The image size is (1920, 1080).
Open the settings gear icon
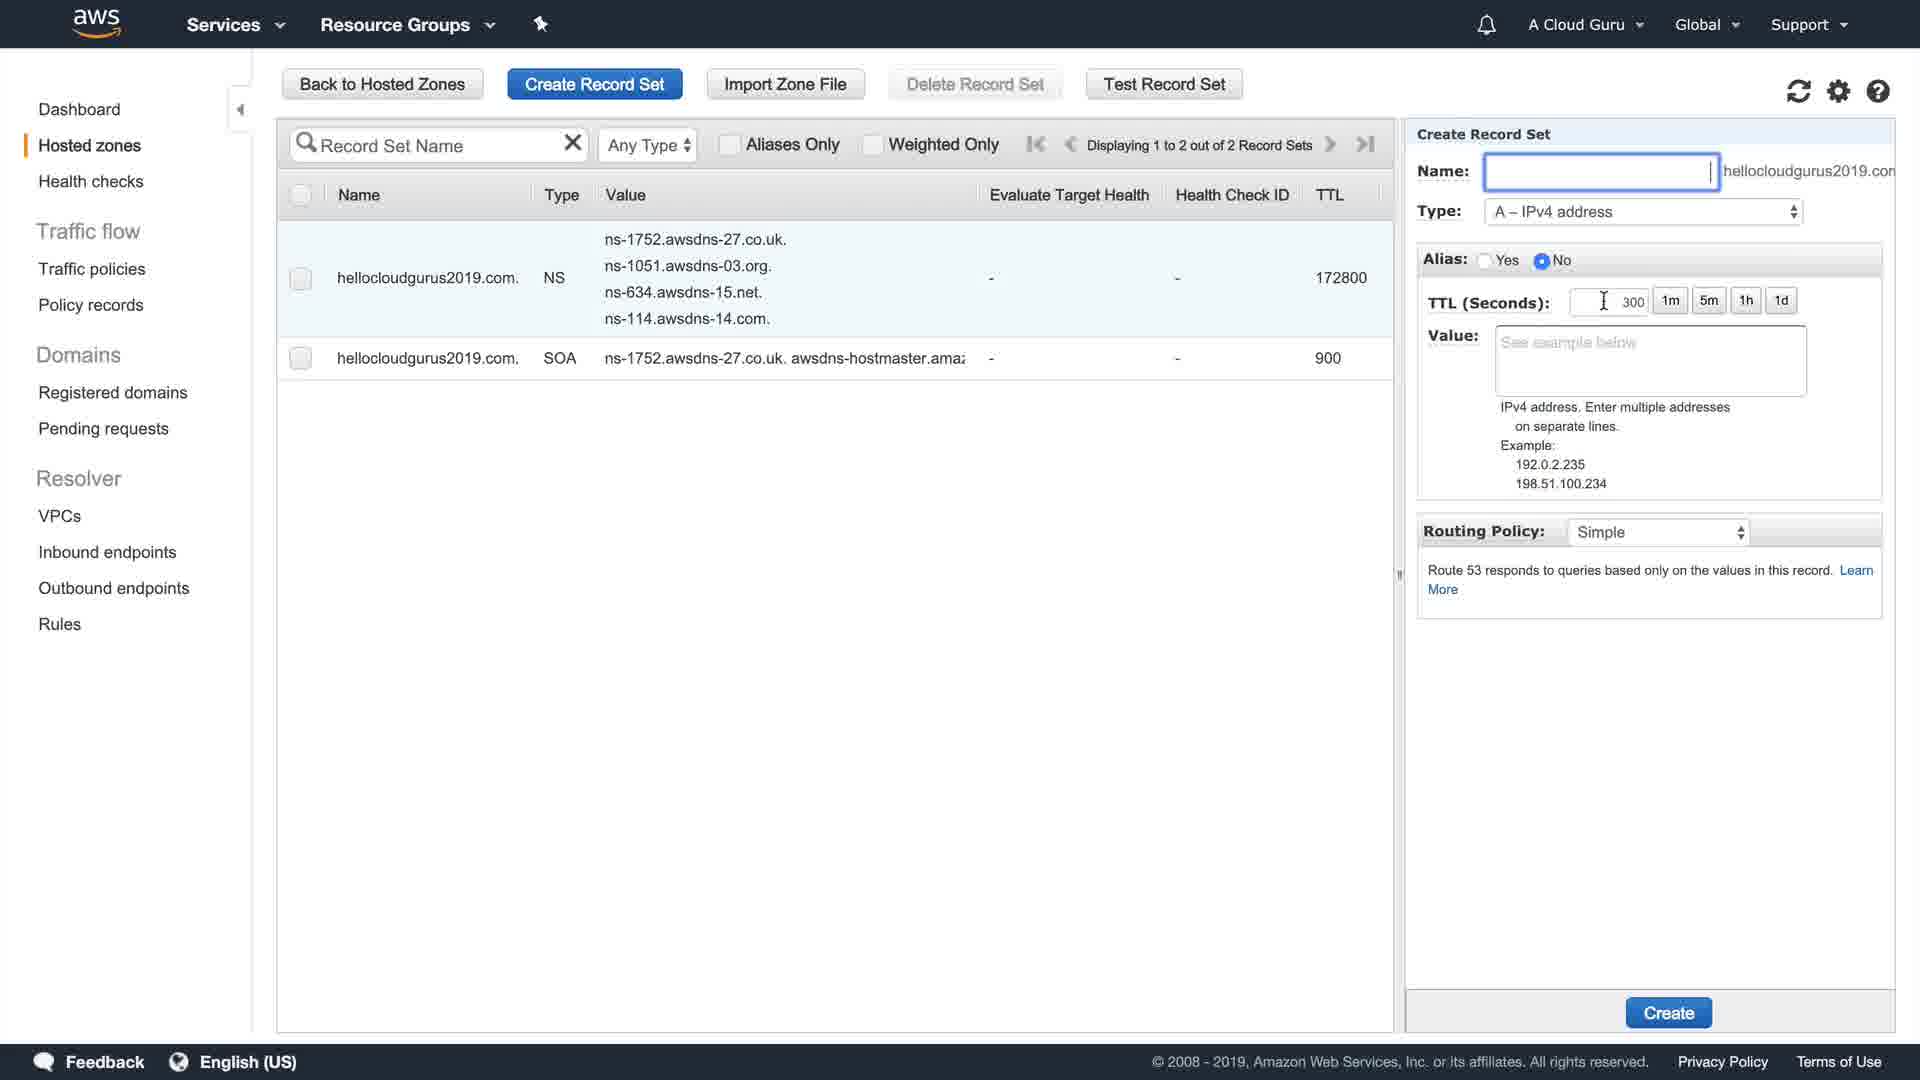(1838, 91)
